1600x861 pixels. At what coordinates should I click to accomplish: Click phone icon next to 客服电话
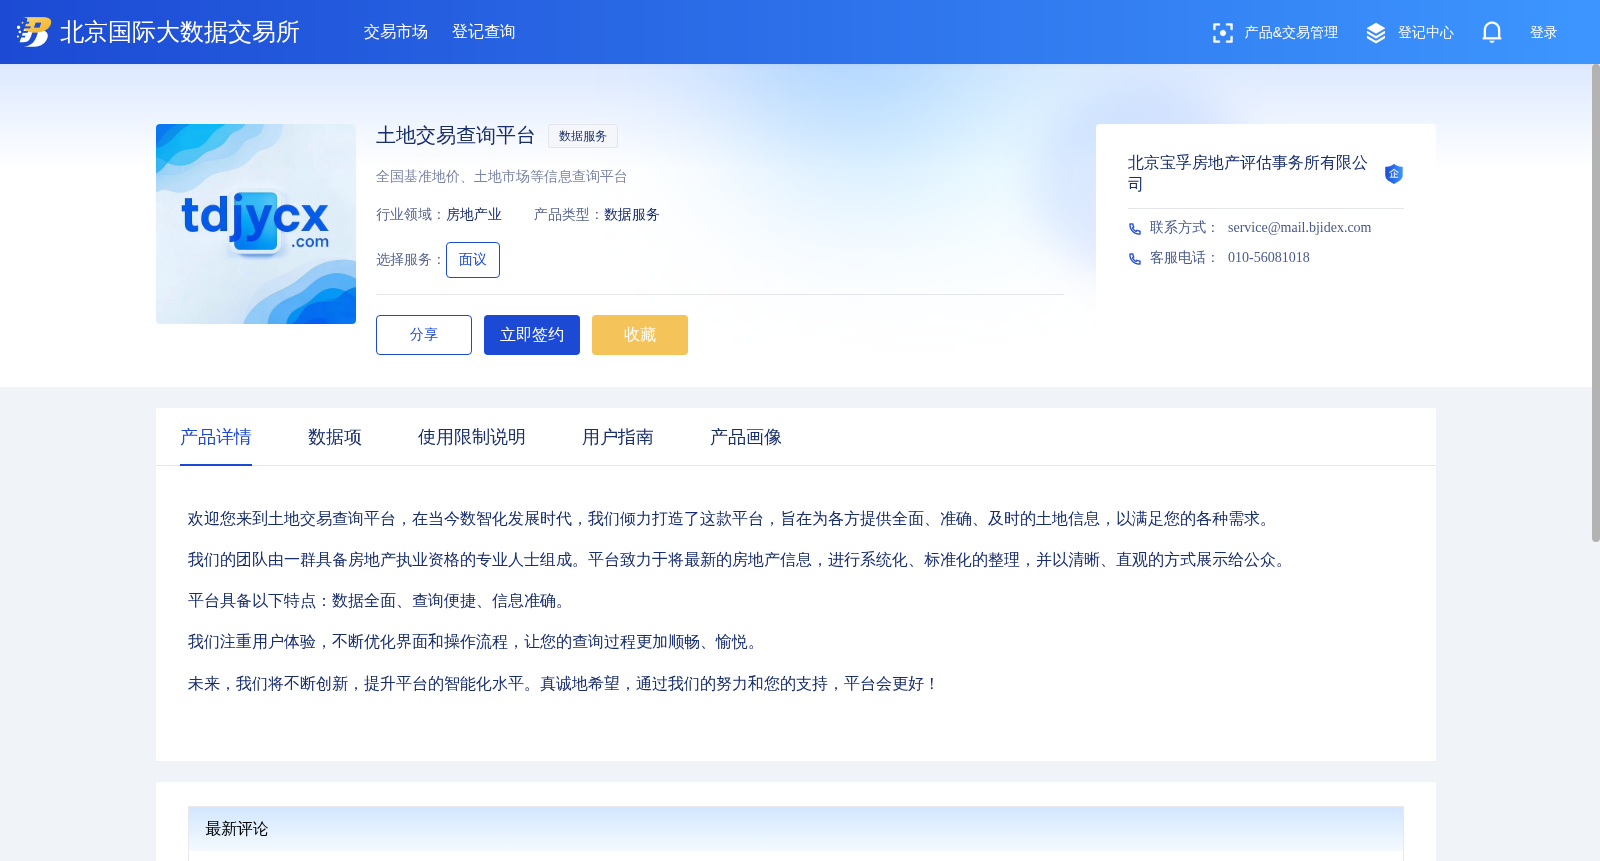pos(1135,259)
